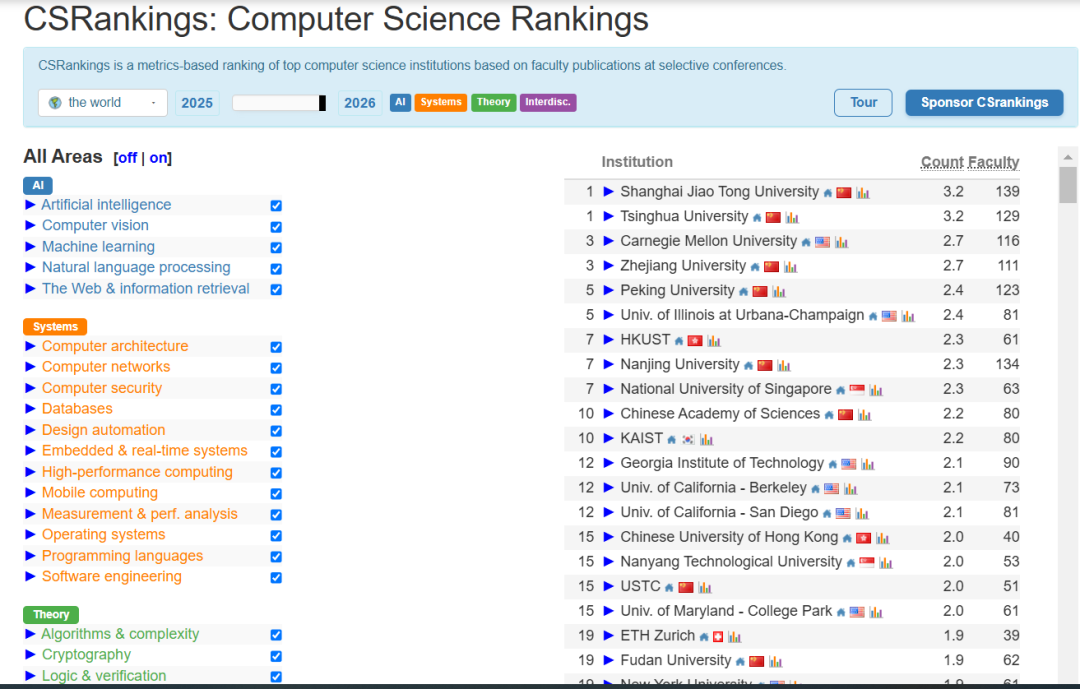View the chart icon for Georgia Institute of Technology
This screenshot has height=689, width=1080.
(x=868, y=464)
